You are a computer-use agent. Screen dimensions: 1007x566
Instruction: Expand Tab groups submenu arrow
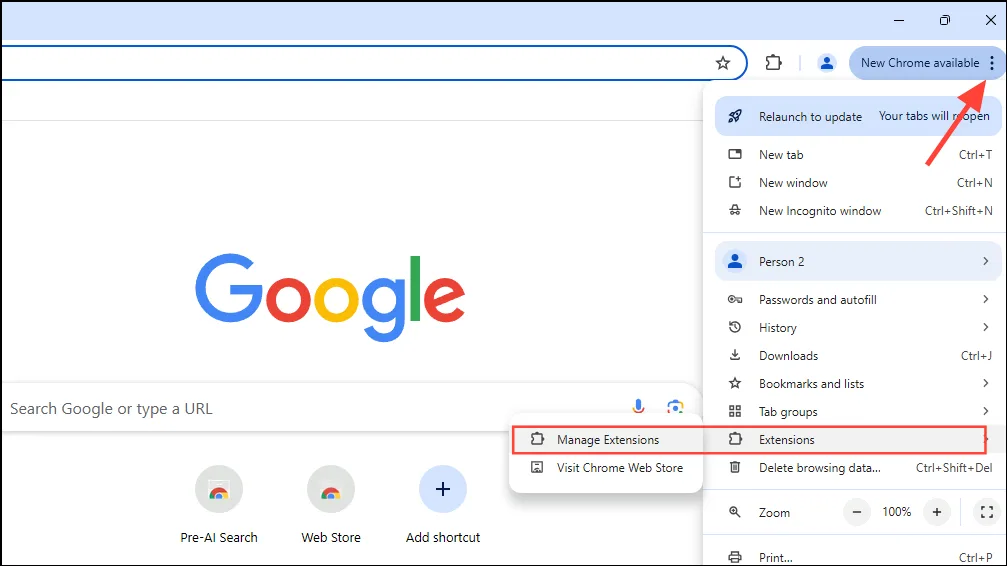(x=985, y=411)
